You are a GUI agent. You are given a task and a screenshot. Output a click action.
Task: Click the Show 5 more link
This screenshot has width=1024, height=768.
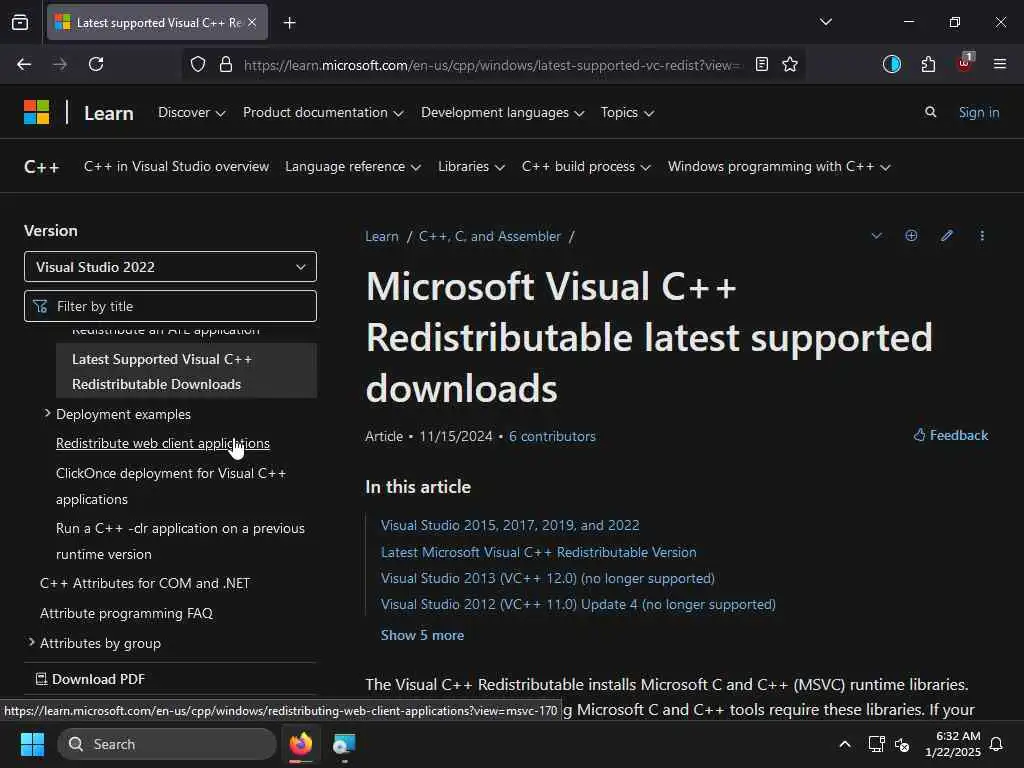[x=423, y=635]
